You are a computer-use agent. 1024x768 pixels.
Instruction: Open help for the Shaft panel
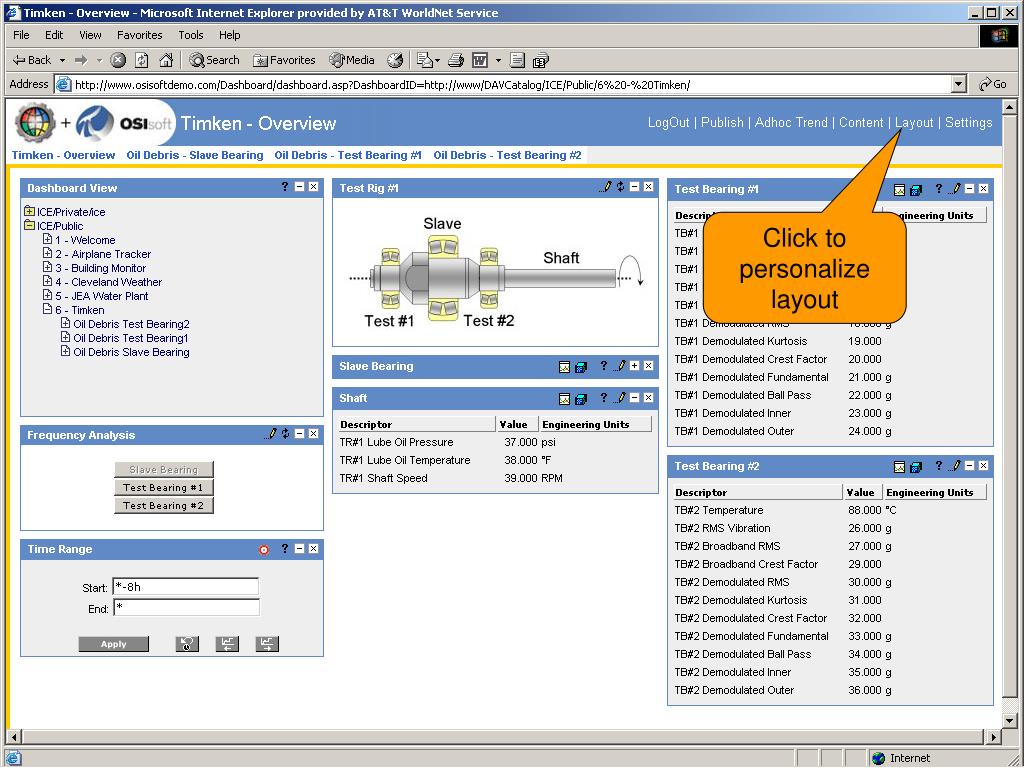click(603, 397)
